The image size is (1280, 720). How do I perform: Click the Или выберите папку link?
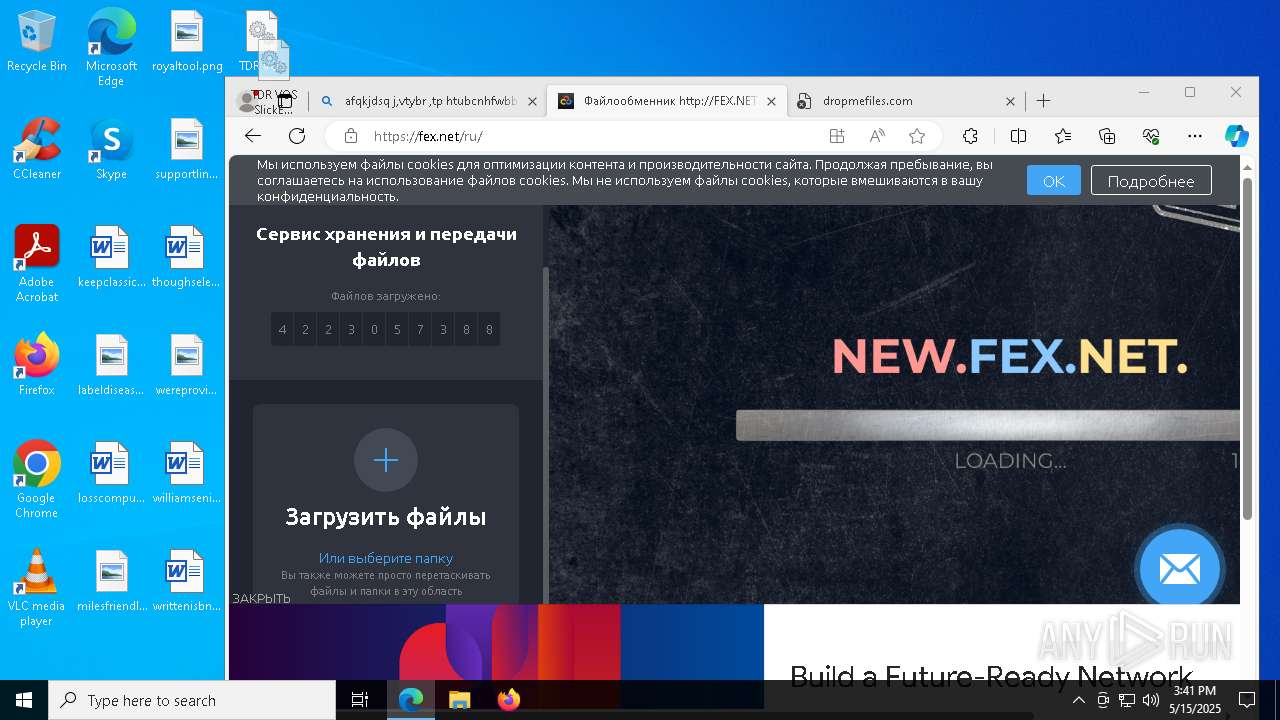[386, 558]
